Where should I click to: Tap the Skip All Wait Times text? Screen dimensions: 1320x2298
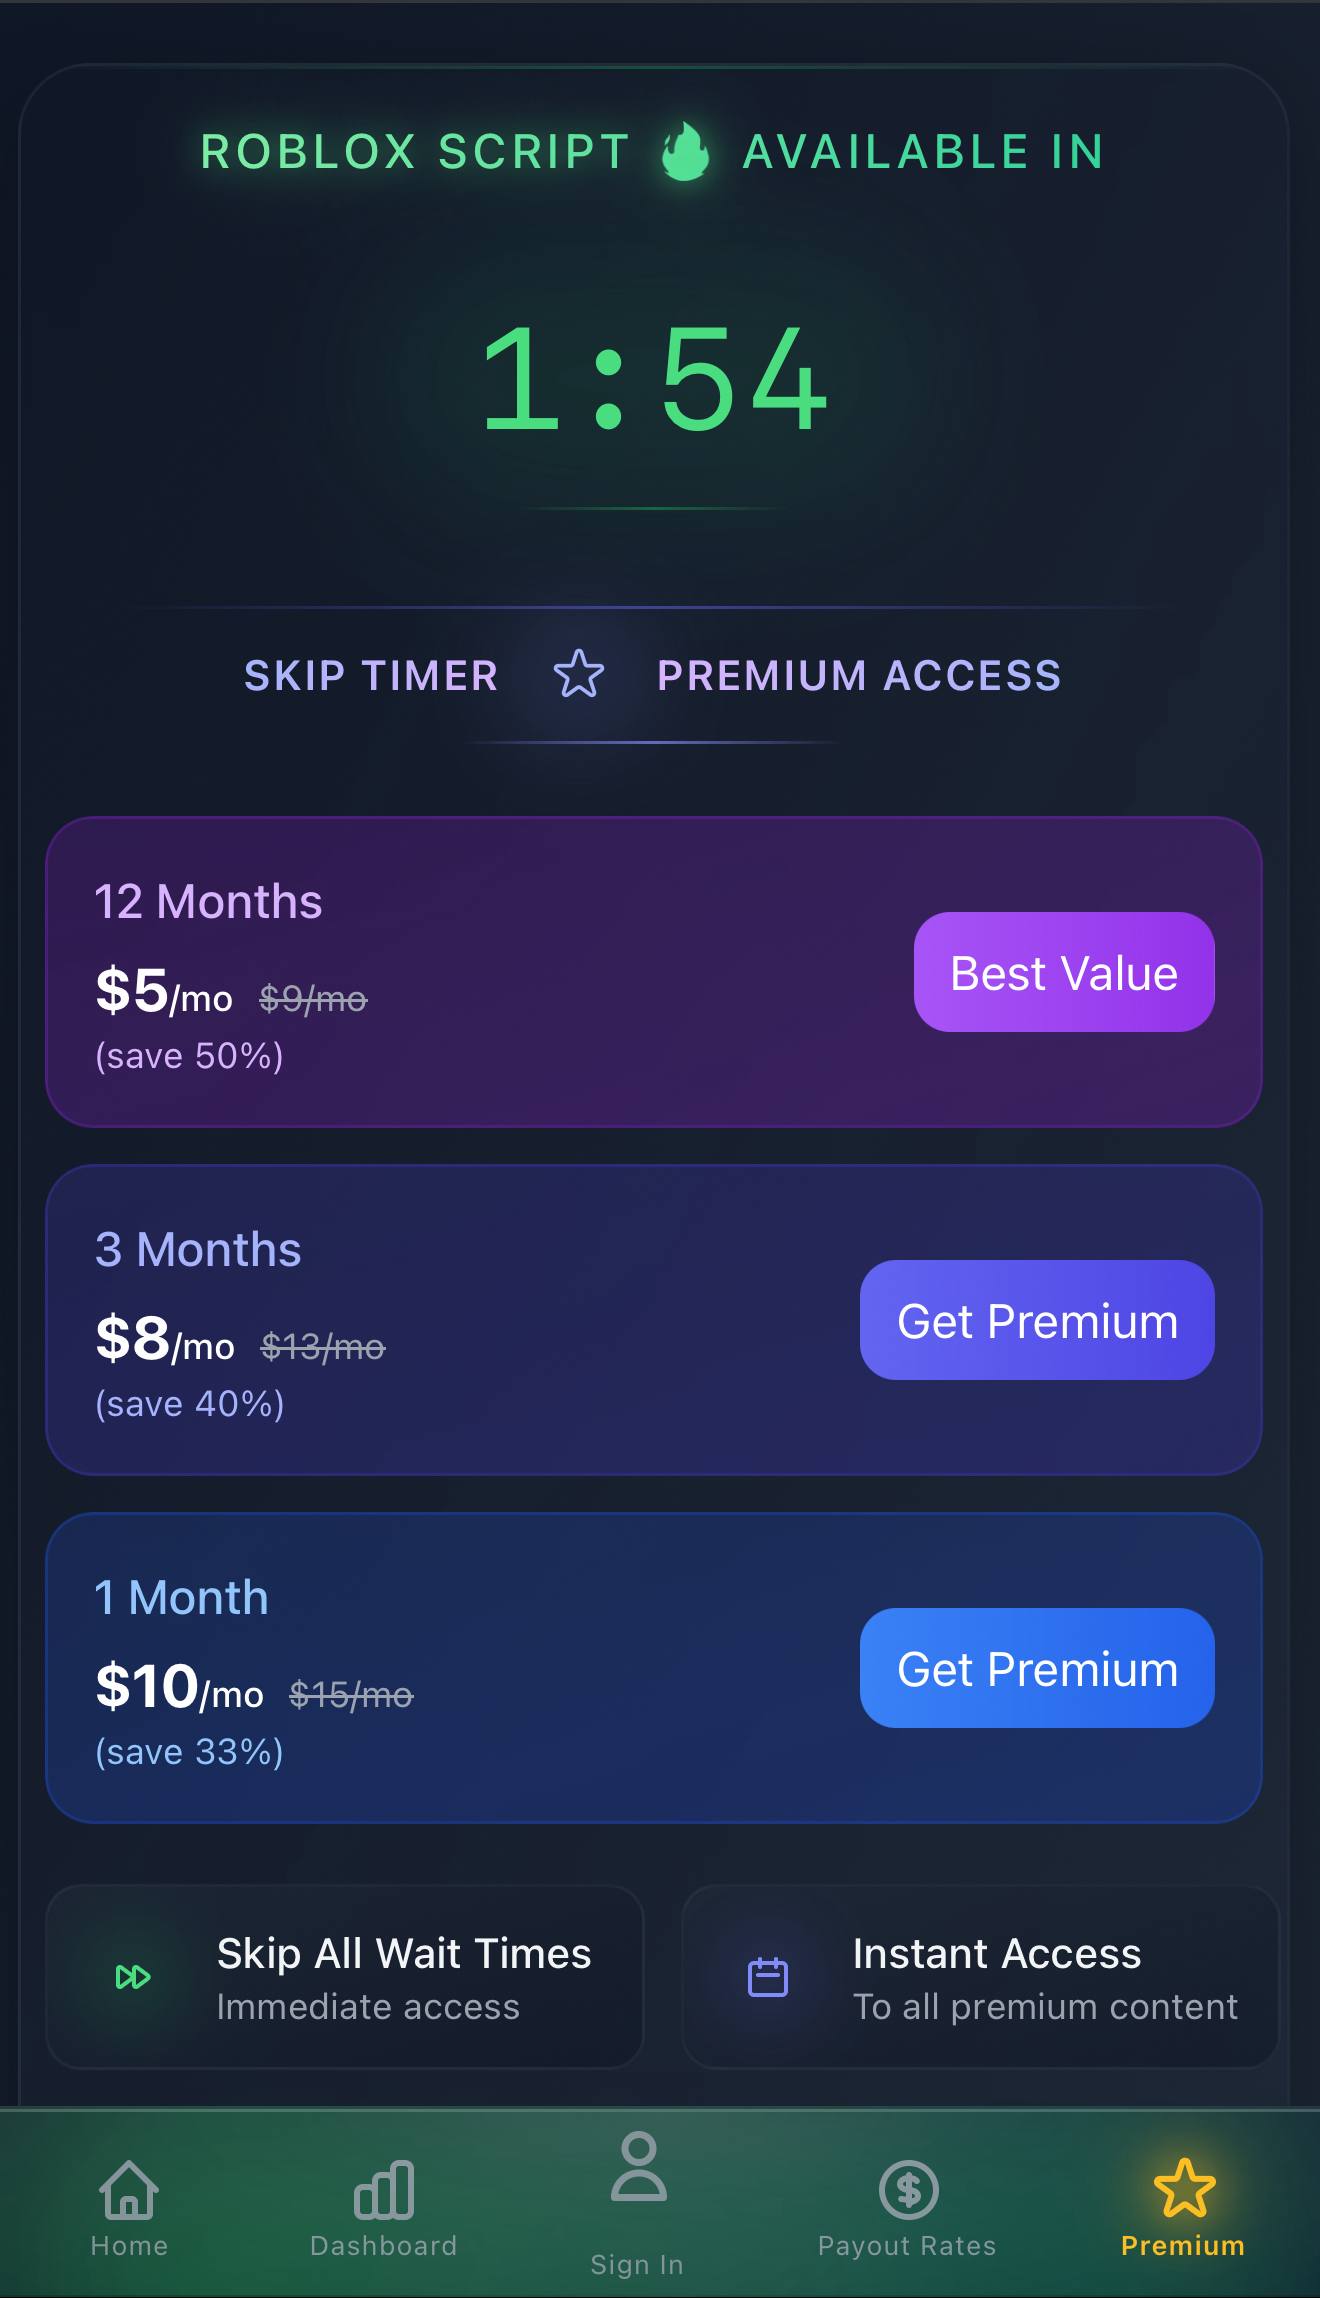click(x=404, y=1953)
